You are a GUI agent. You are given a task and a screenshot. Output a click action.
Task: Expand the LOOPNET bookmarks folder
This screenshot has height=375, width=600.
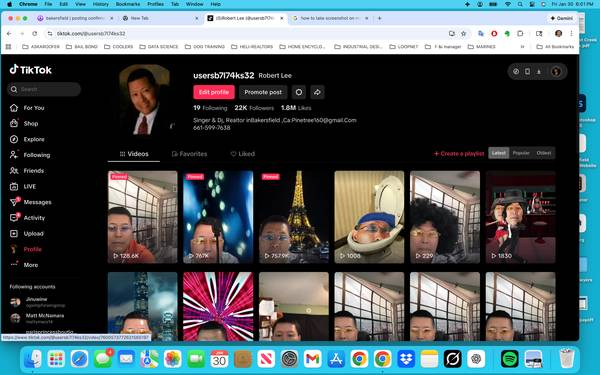(404, 47)
